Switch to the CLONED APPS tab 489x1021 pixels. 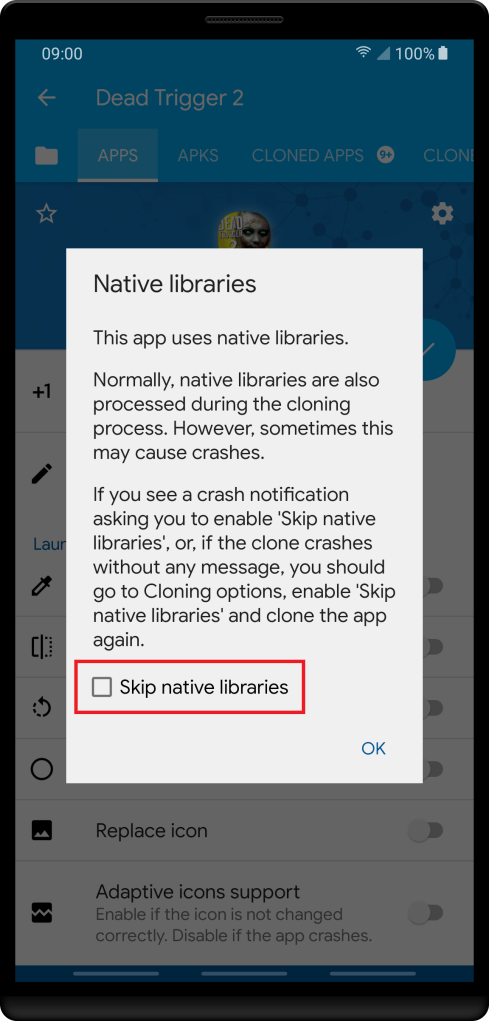pos(307,156)
